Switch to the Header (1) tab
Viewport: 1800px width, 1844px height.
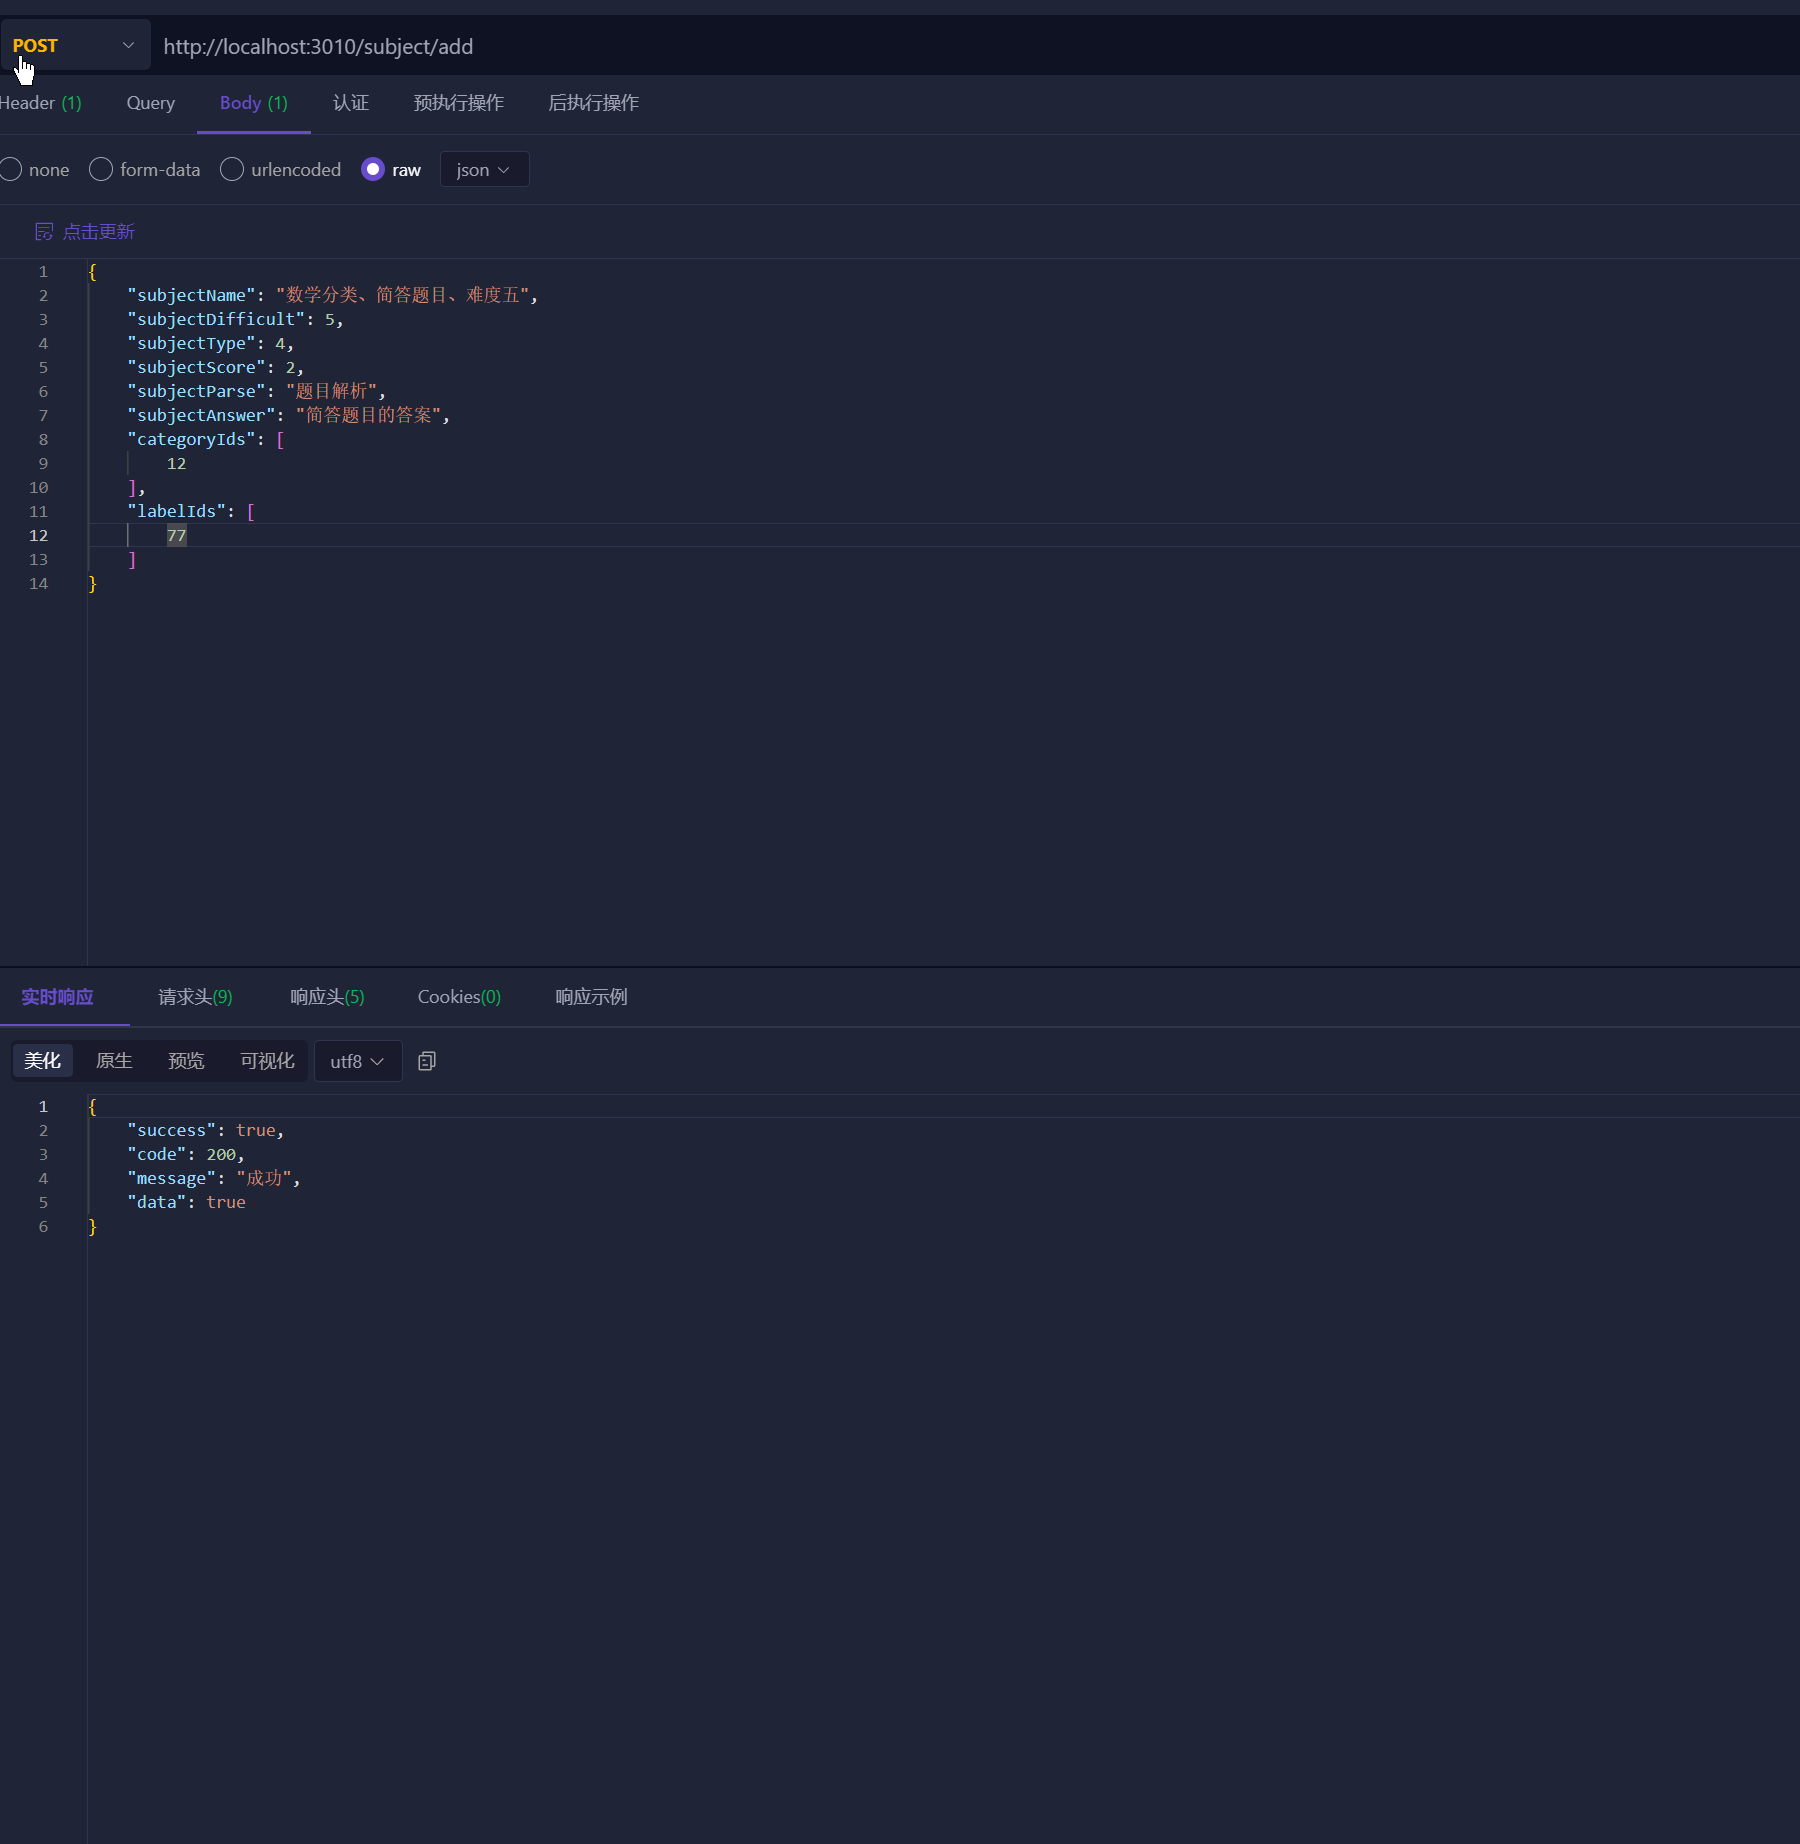coord(40,103)
